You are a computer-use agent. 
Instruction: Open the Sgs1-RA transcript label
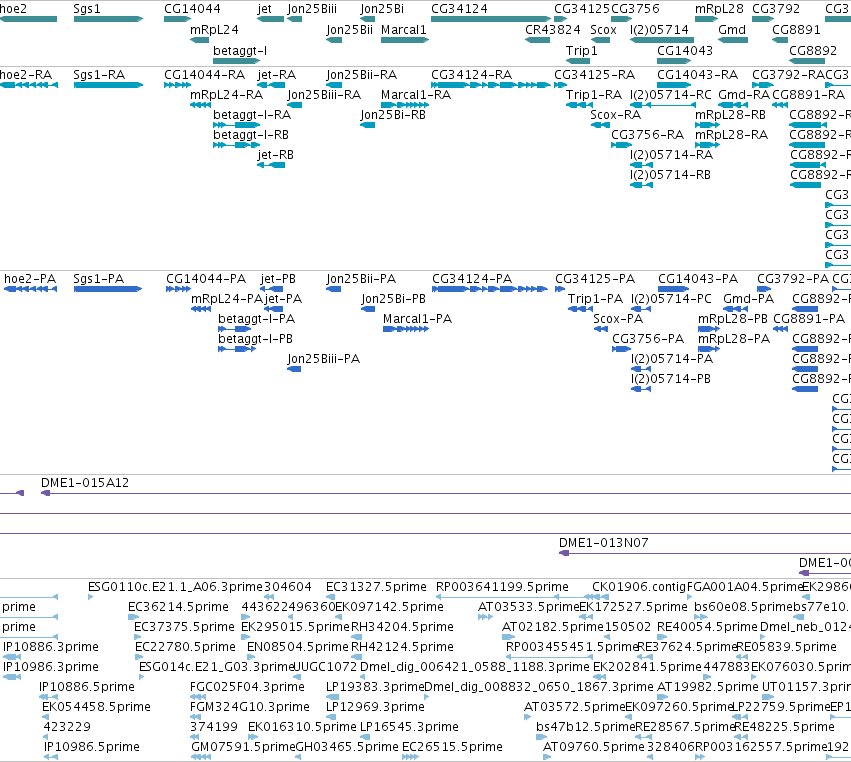[x=99, y=75]
